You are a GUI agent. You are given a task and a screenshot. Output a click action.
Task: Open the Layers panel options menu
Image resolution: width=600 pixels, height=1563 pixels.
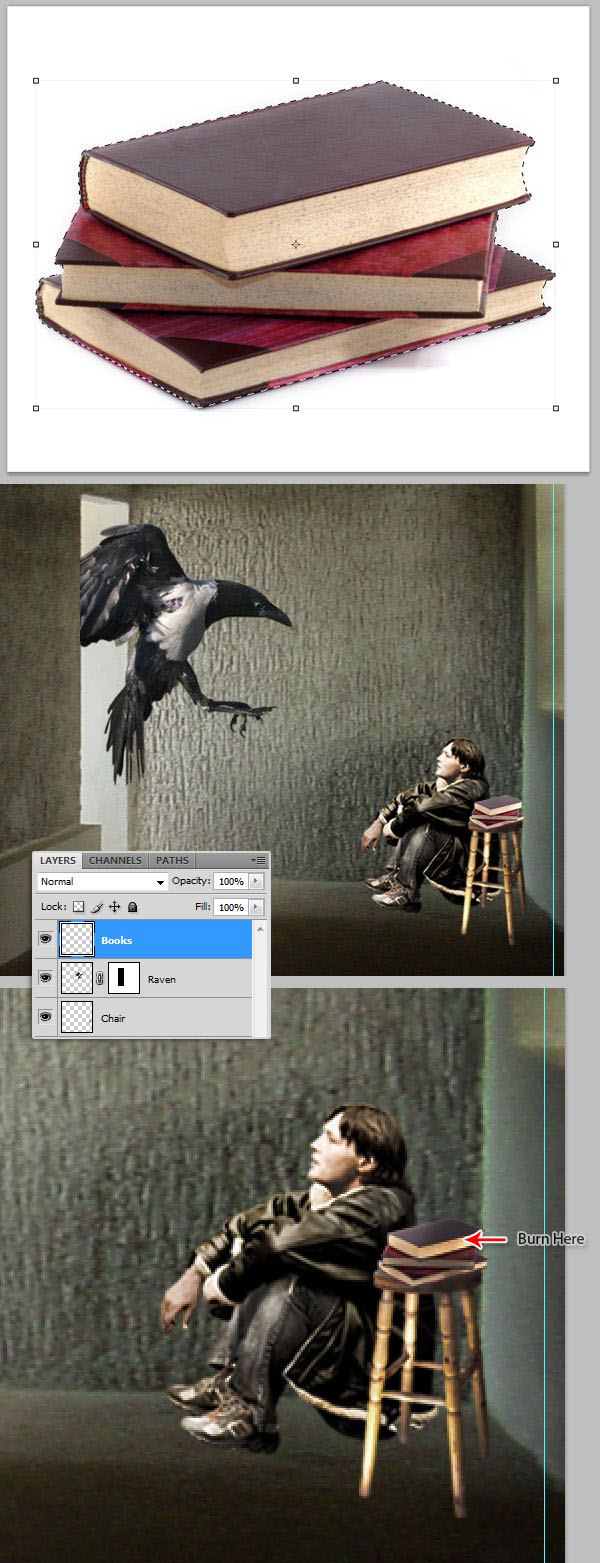259,860
